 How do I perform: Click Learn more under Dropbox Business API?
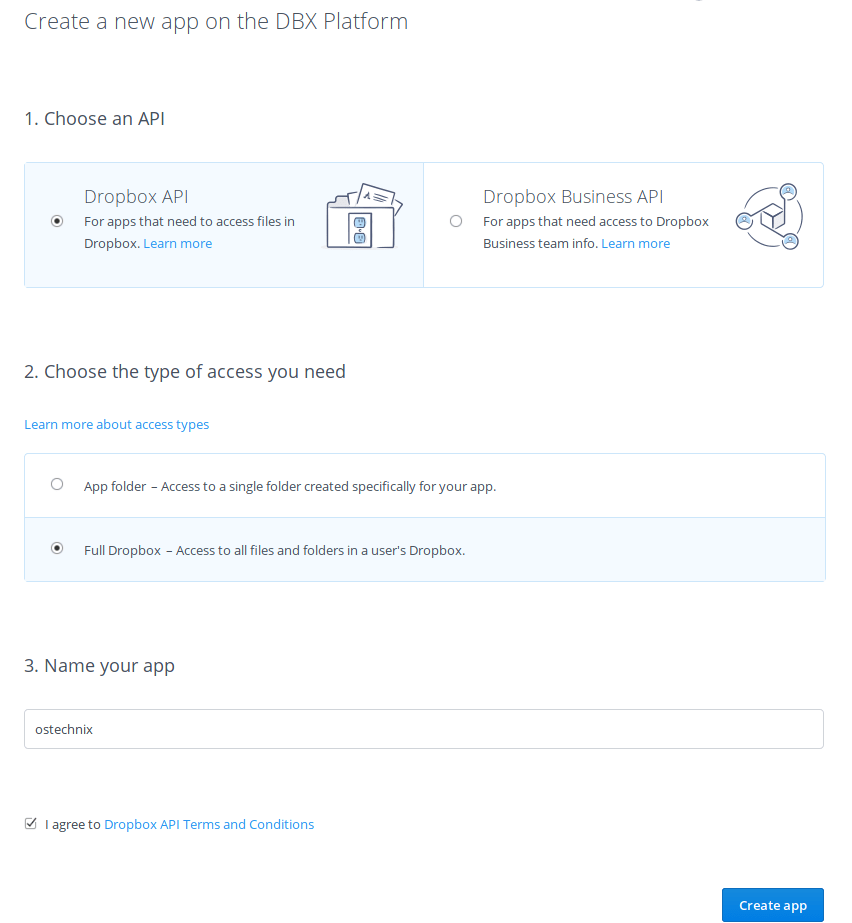coord(635,244)
